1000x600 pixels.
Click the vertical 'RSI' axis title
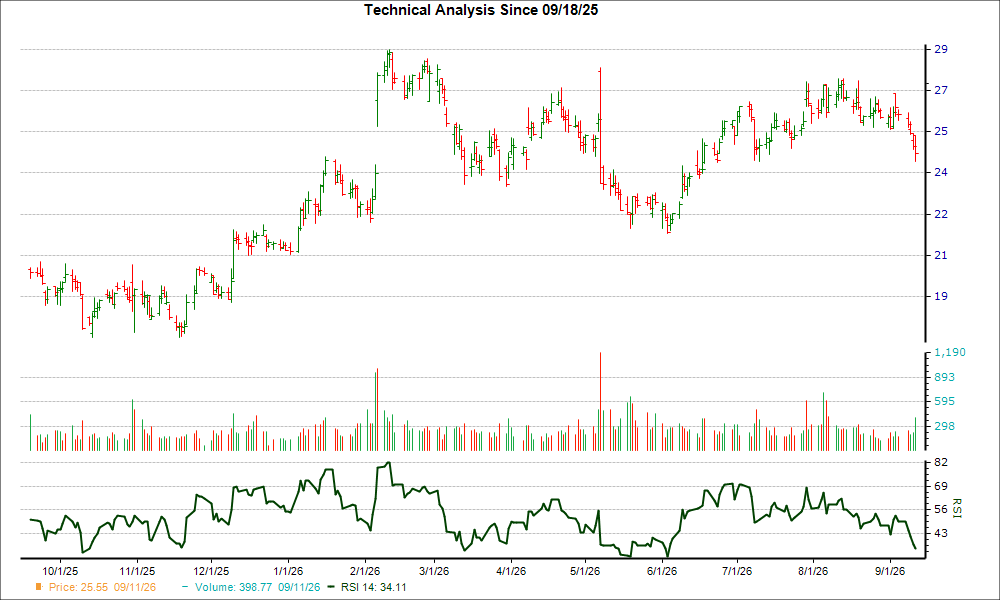point(957,508)
